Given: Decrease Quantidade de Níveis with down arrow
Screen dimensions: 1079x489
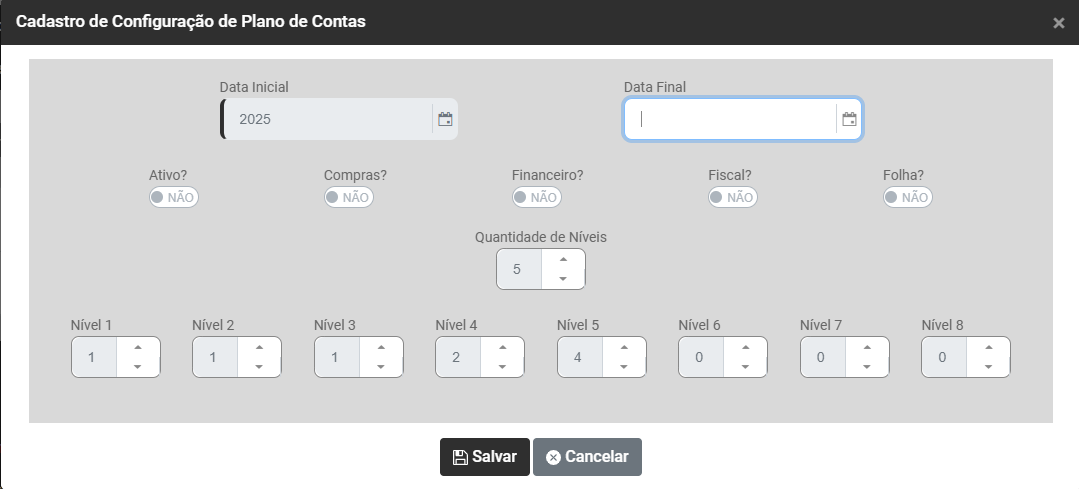Looking at the screenshot, I should (563, 278).
